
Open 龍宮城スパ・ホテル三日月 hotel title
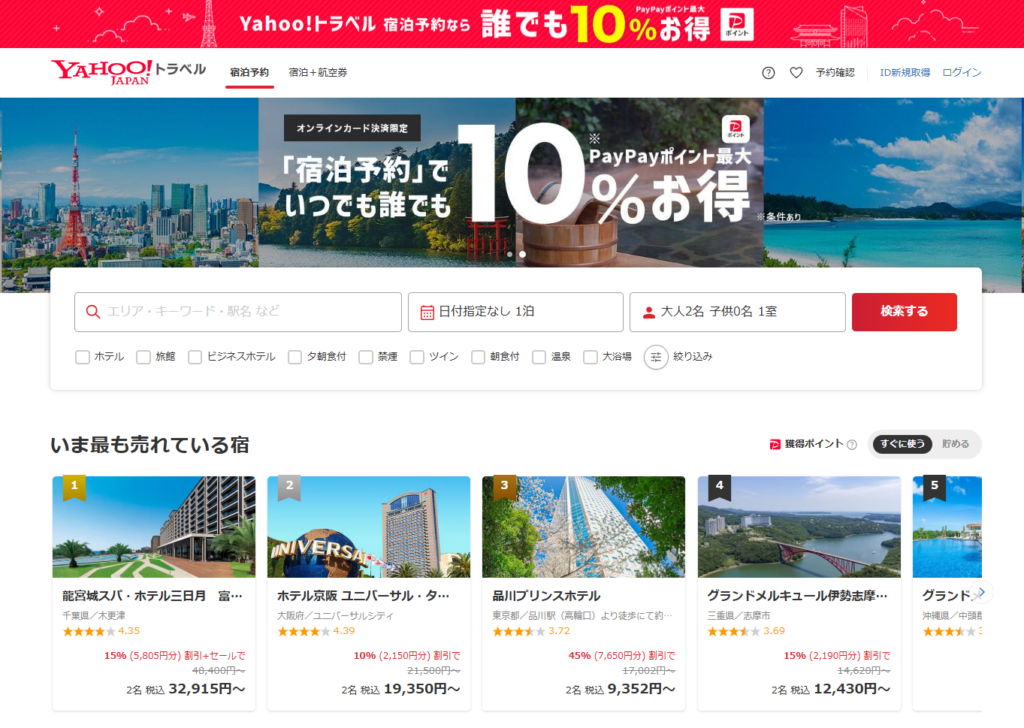click(x=152, y=596)
